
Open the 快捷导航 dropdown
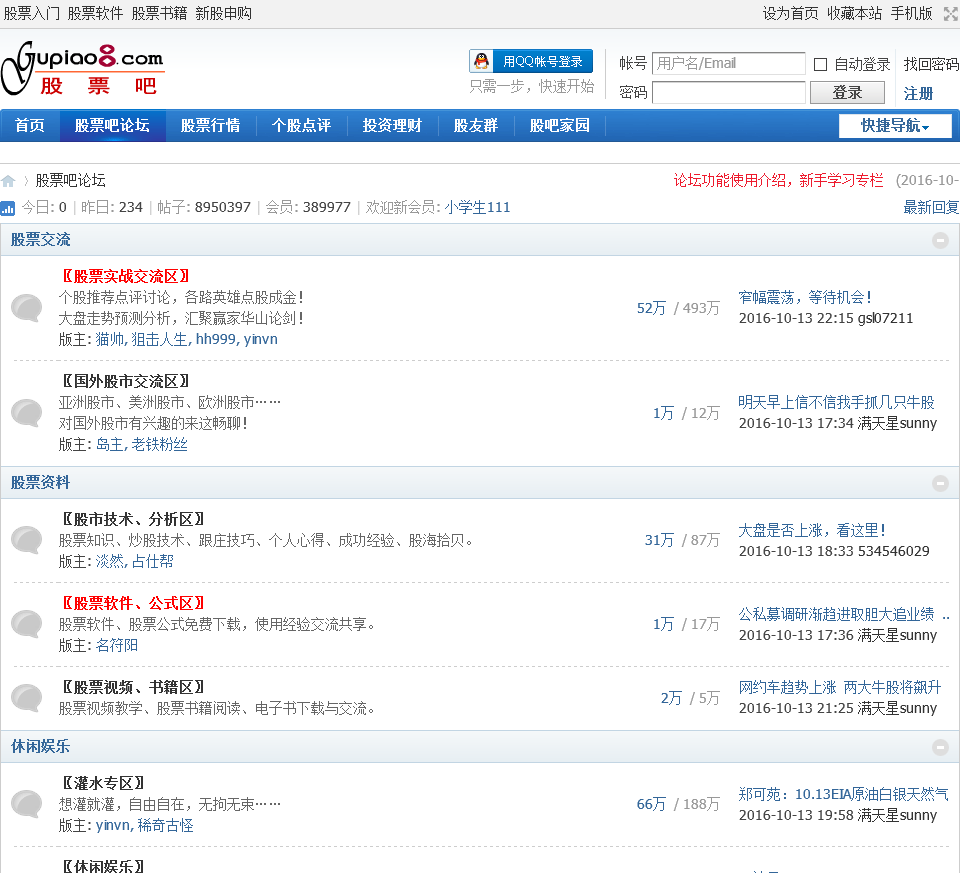(895, 126)
